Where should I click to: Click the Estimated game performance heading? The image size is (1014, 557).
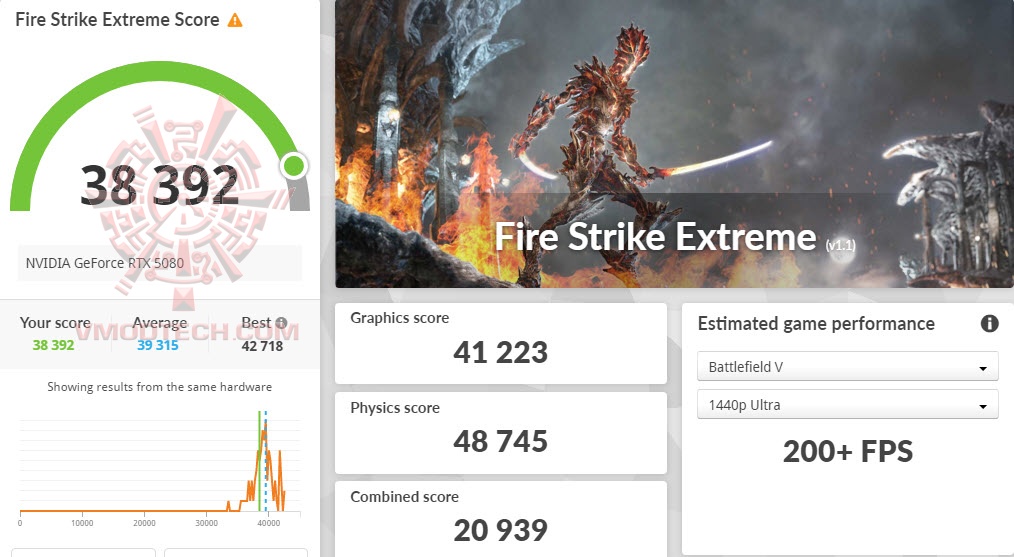pos(816,323)
